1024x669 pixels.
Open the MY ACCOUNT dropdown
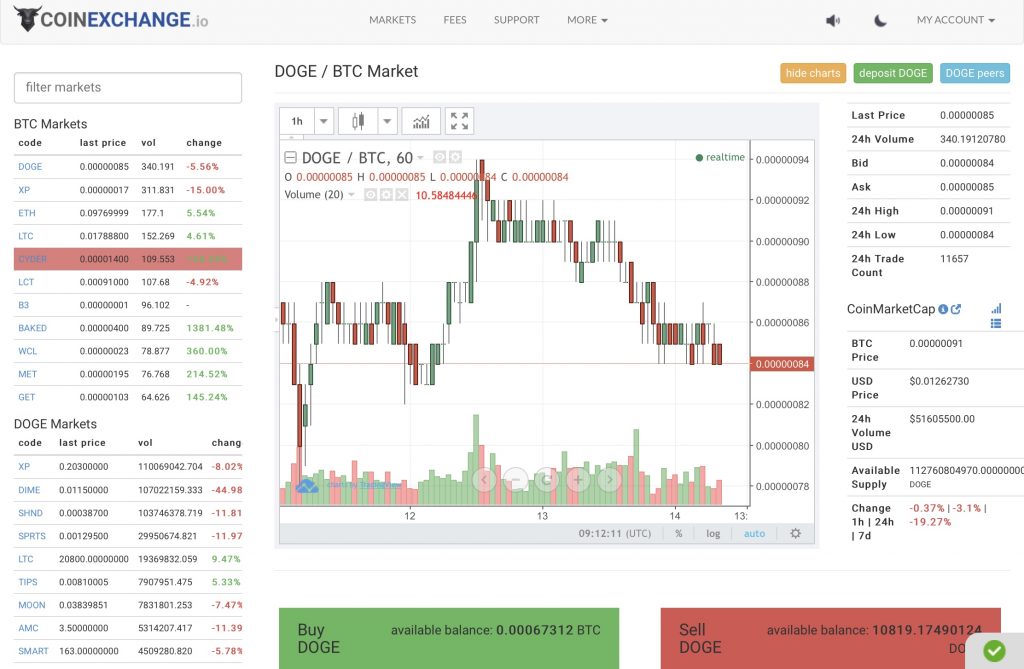coord(955,20)
